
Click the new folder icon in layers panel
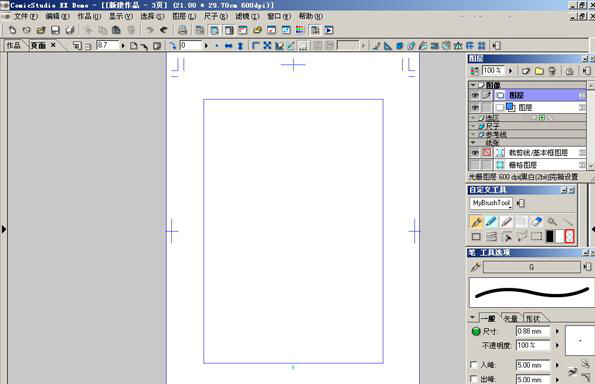click(539, 71)
